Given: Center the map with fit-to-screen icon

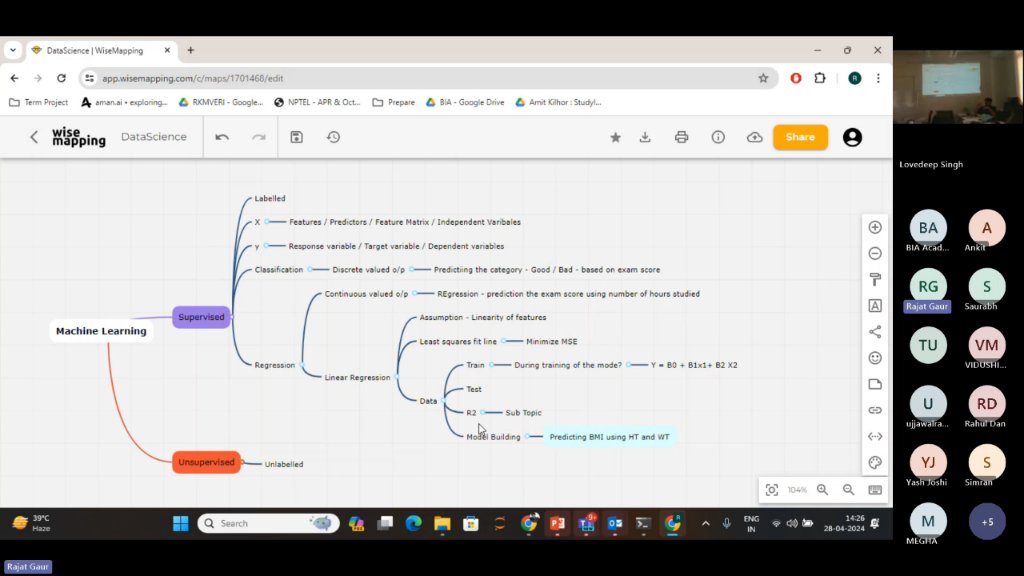Looking at the screenshot, I should point(772,490).
